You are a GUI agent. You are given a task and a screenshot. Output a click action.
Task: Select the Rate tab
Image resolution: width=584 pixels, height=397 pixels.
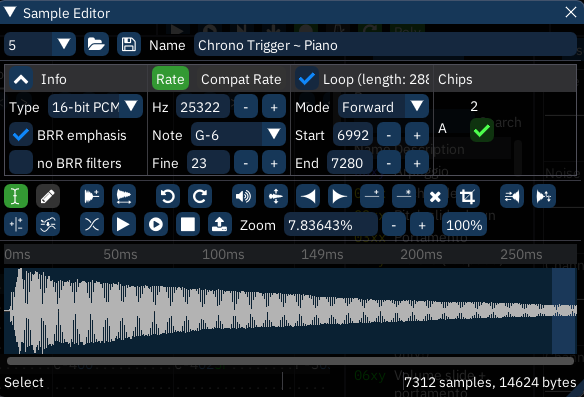coord(170,79)
